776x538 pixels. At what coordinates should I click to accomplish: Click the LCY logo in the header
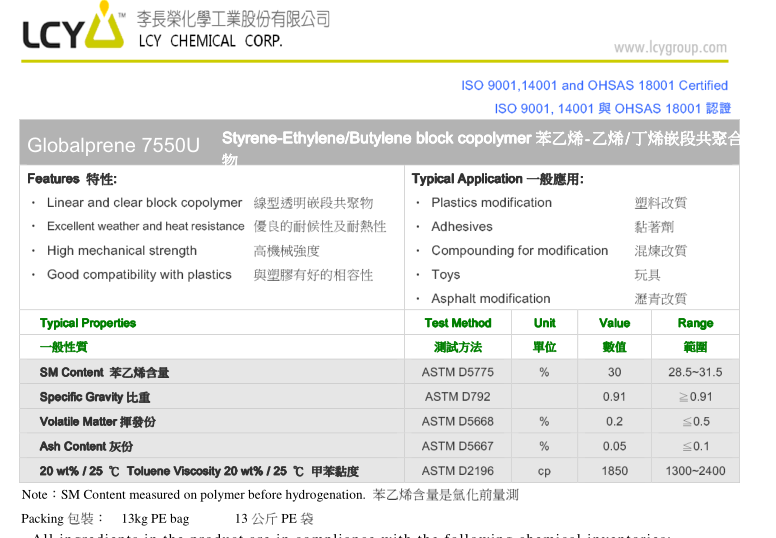[74, 26]
